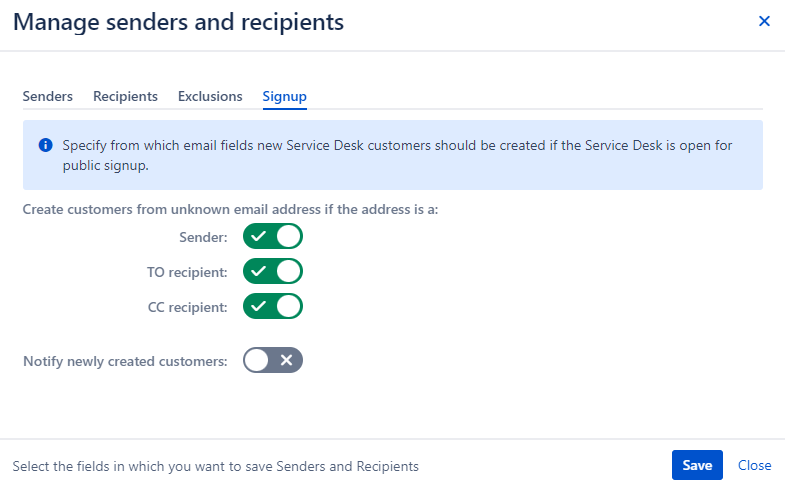Click the white knob of the TO recipient switch
The height and width of the screenshot is (484, 785).
[289, 271]
